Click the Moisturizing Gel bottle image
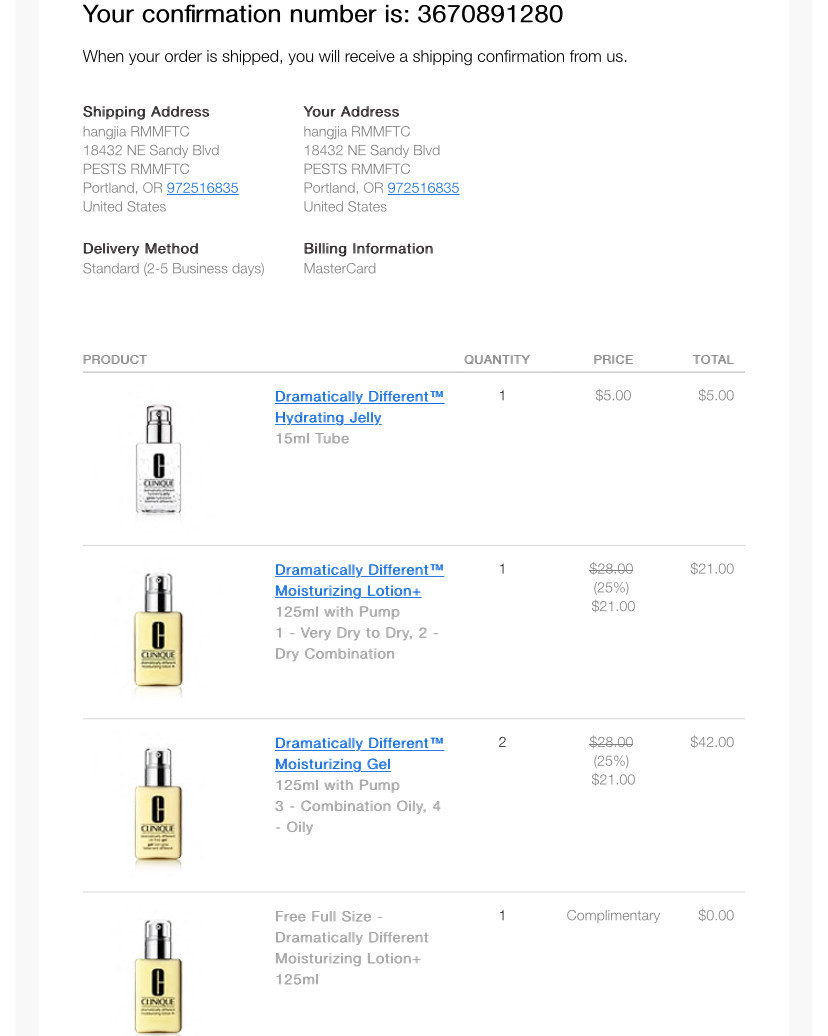 [x=159, y=805]
